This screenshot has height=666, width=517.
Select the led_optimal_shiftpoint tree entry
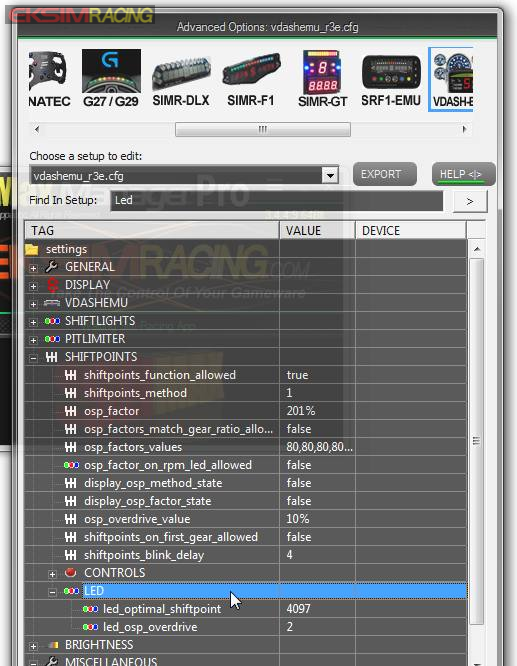pos(162,609)
